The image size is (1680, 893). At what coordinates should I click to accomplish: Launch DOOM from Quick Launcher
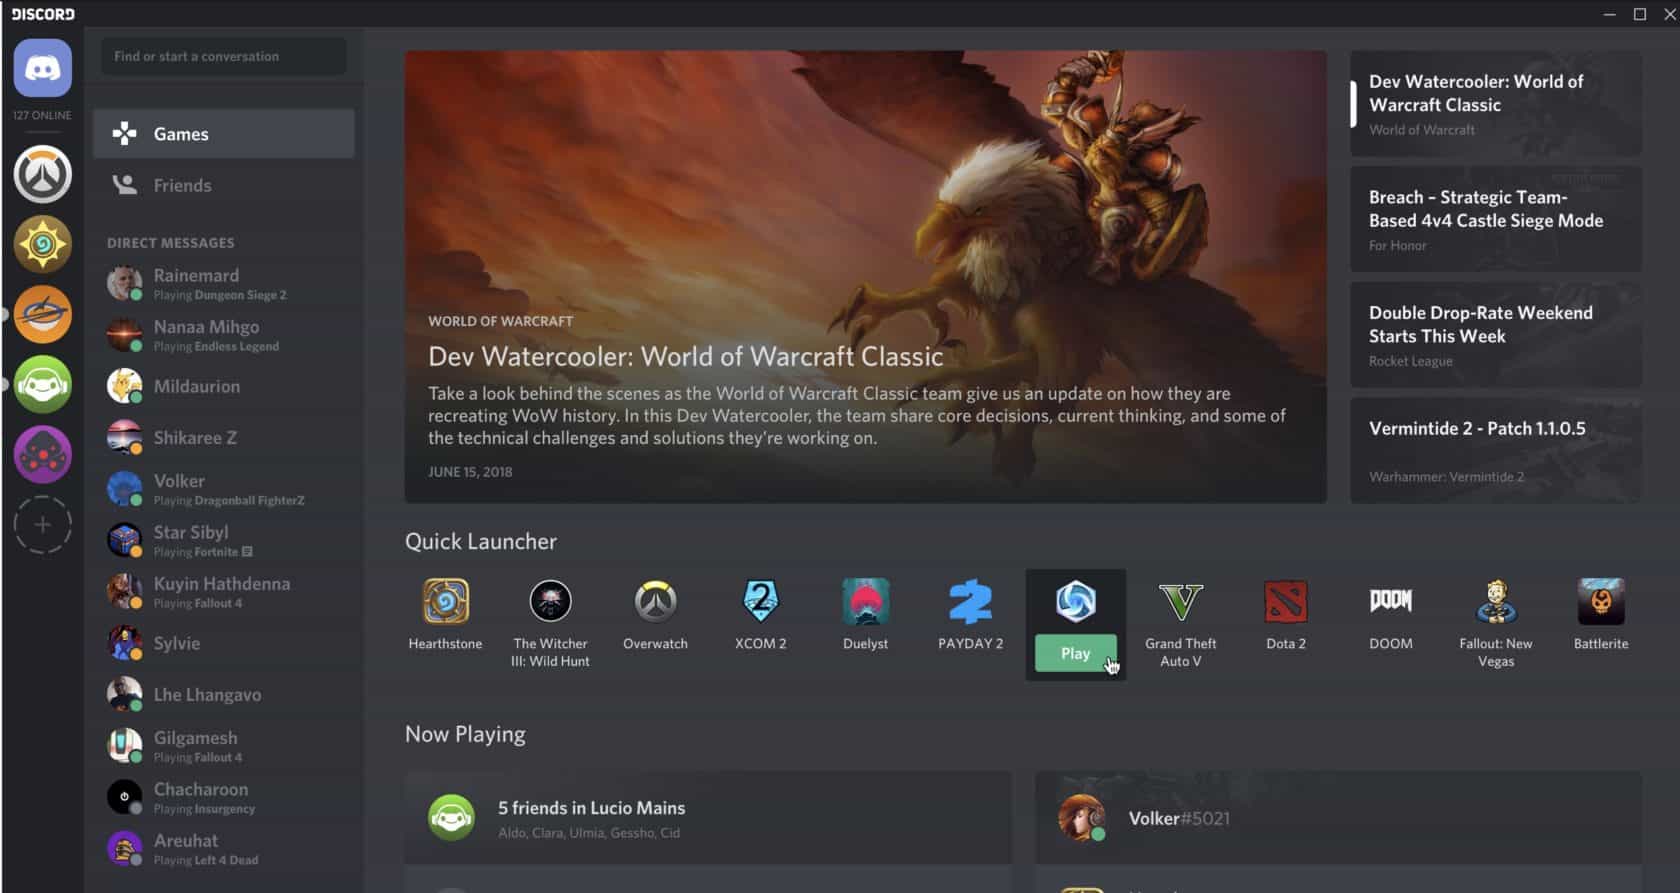(x=1390, y=602)
